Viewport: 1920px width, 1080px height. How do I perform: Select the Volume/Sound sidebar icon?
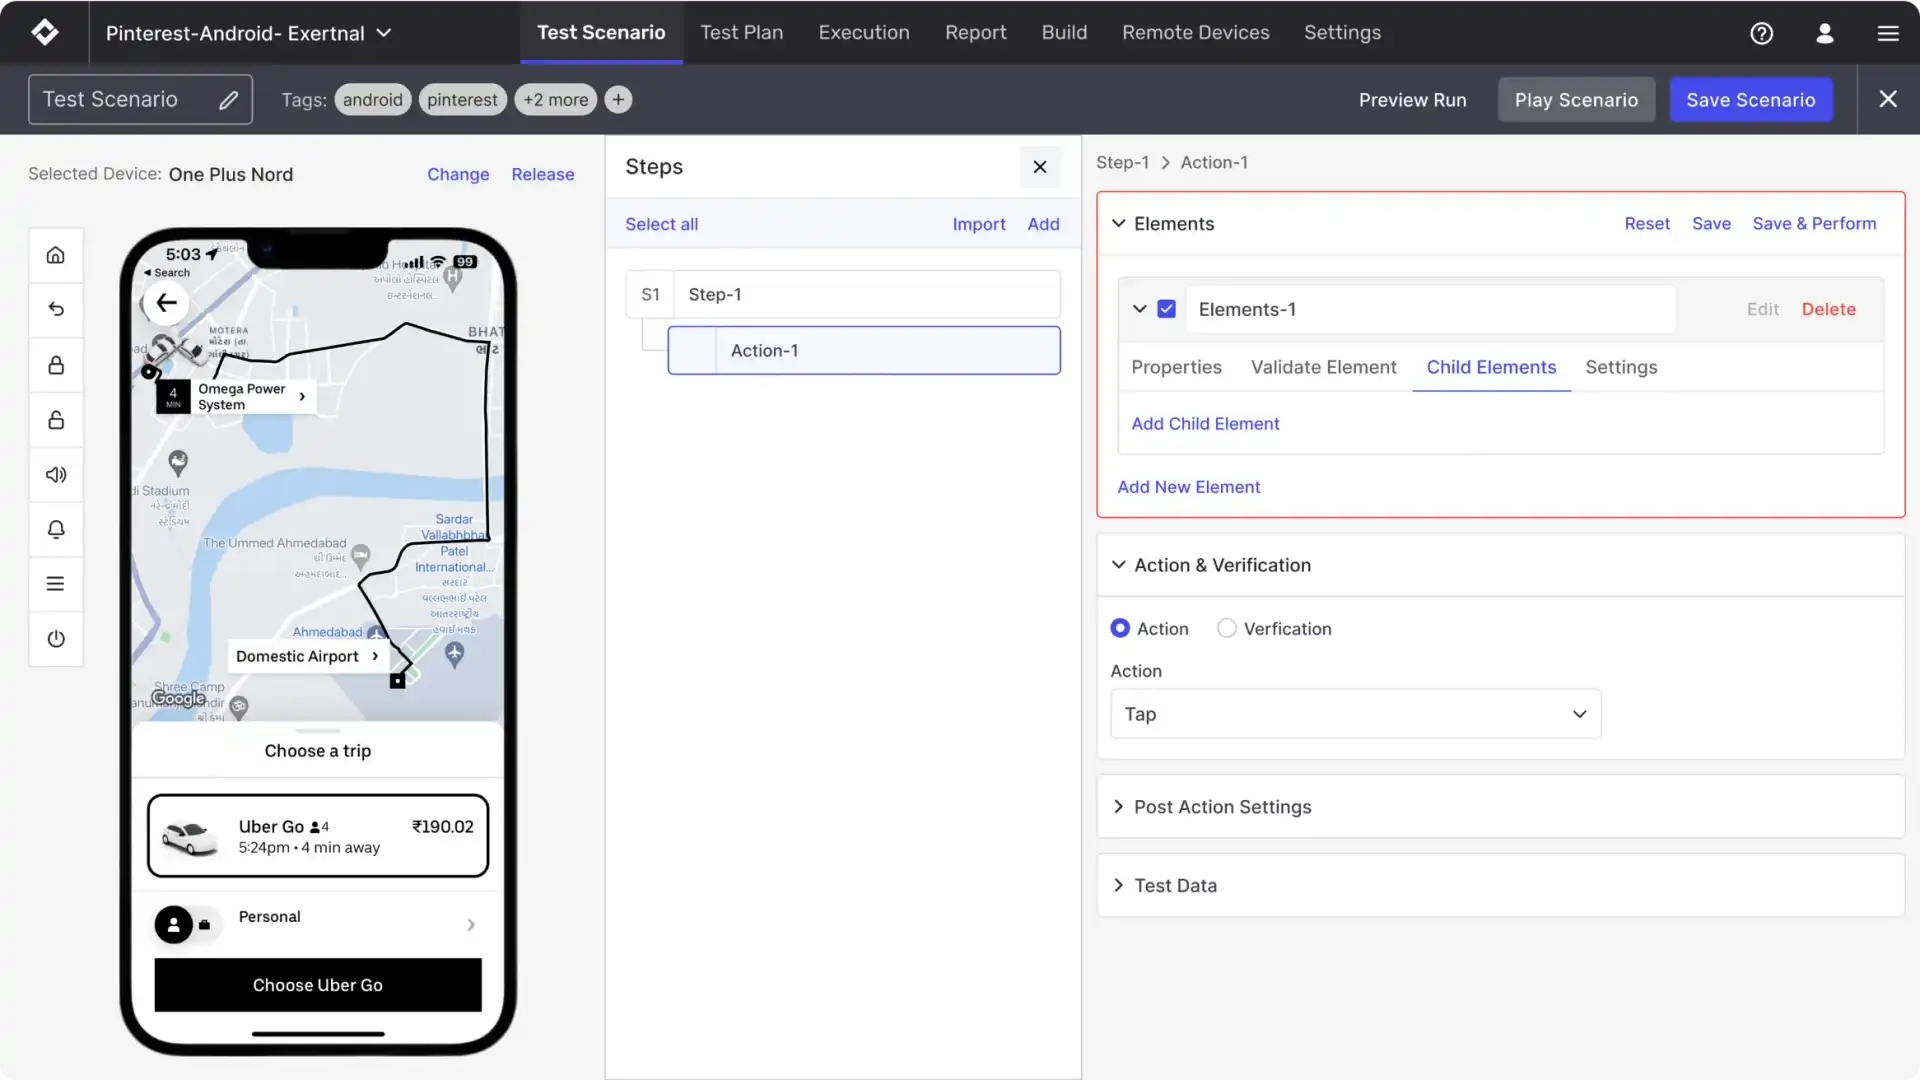click(x=55, y=475)
